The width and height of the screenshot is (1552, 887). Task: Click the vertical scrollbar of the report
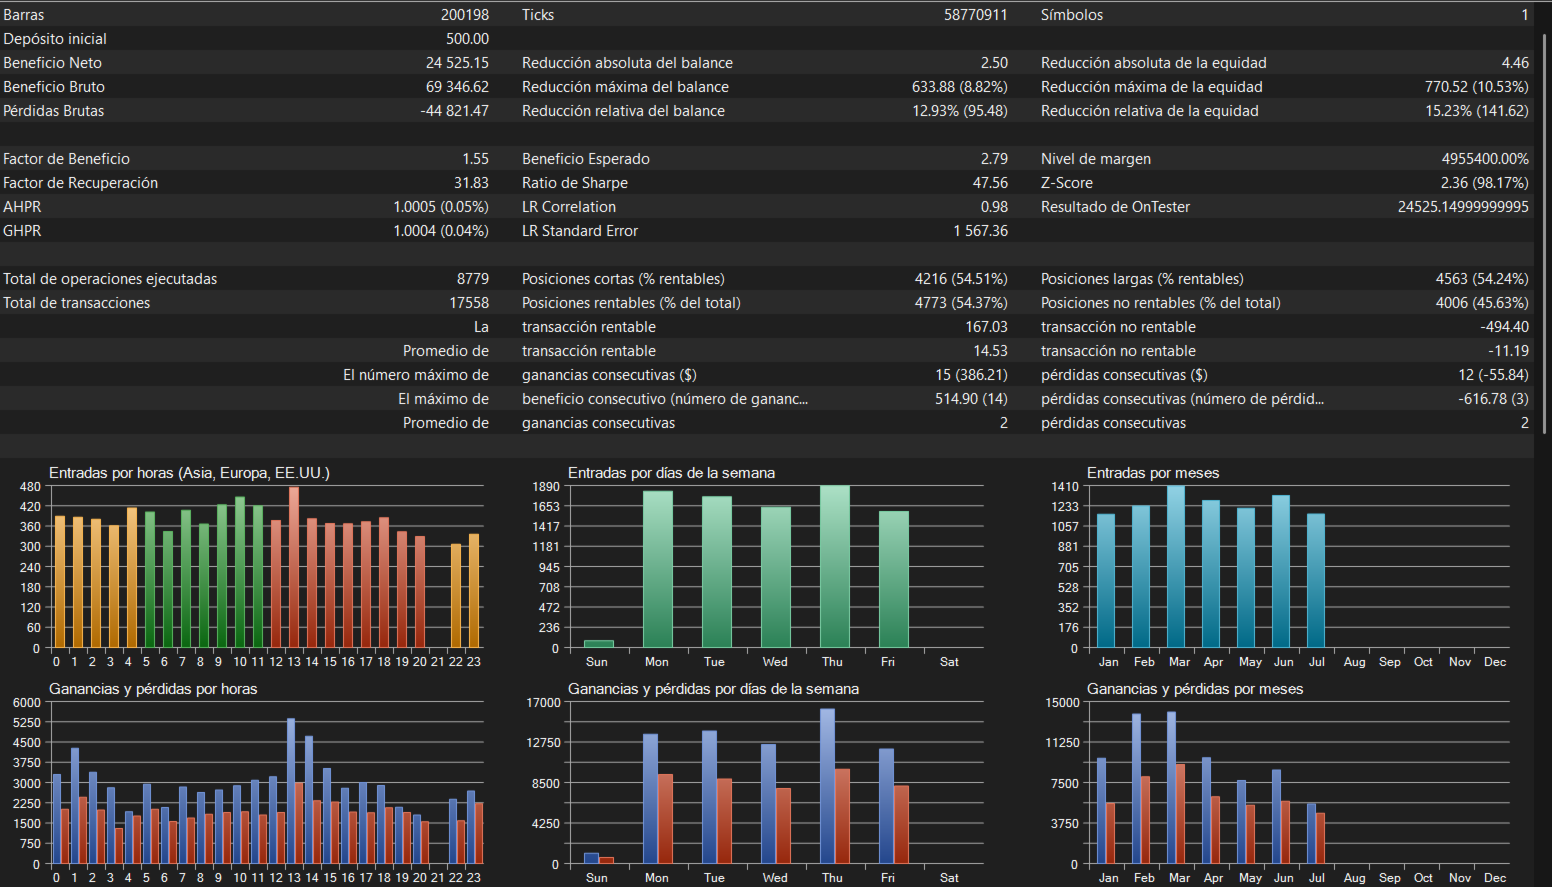click(1545, 234)
